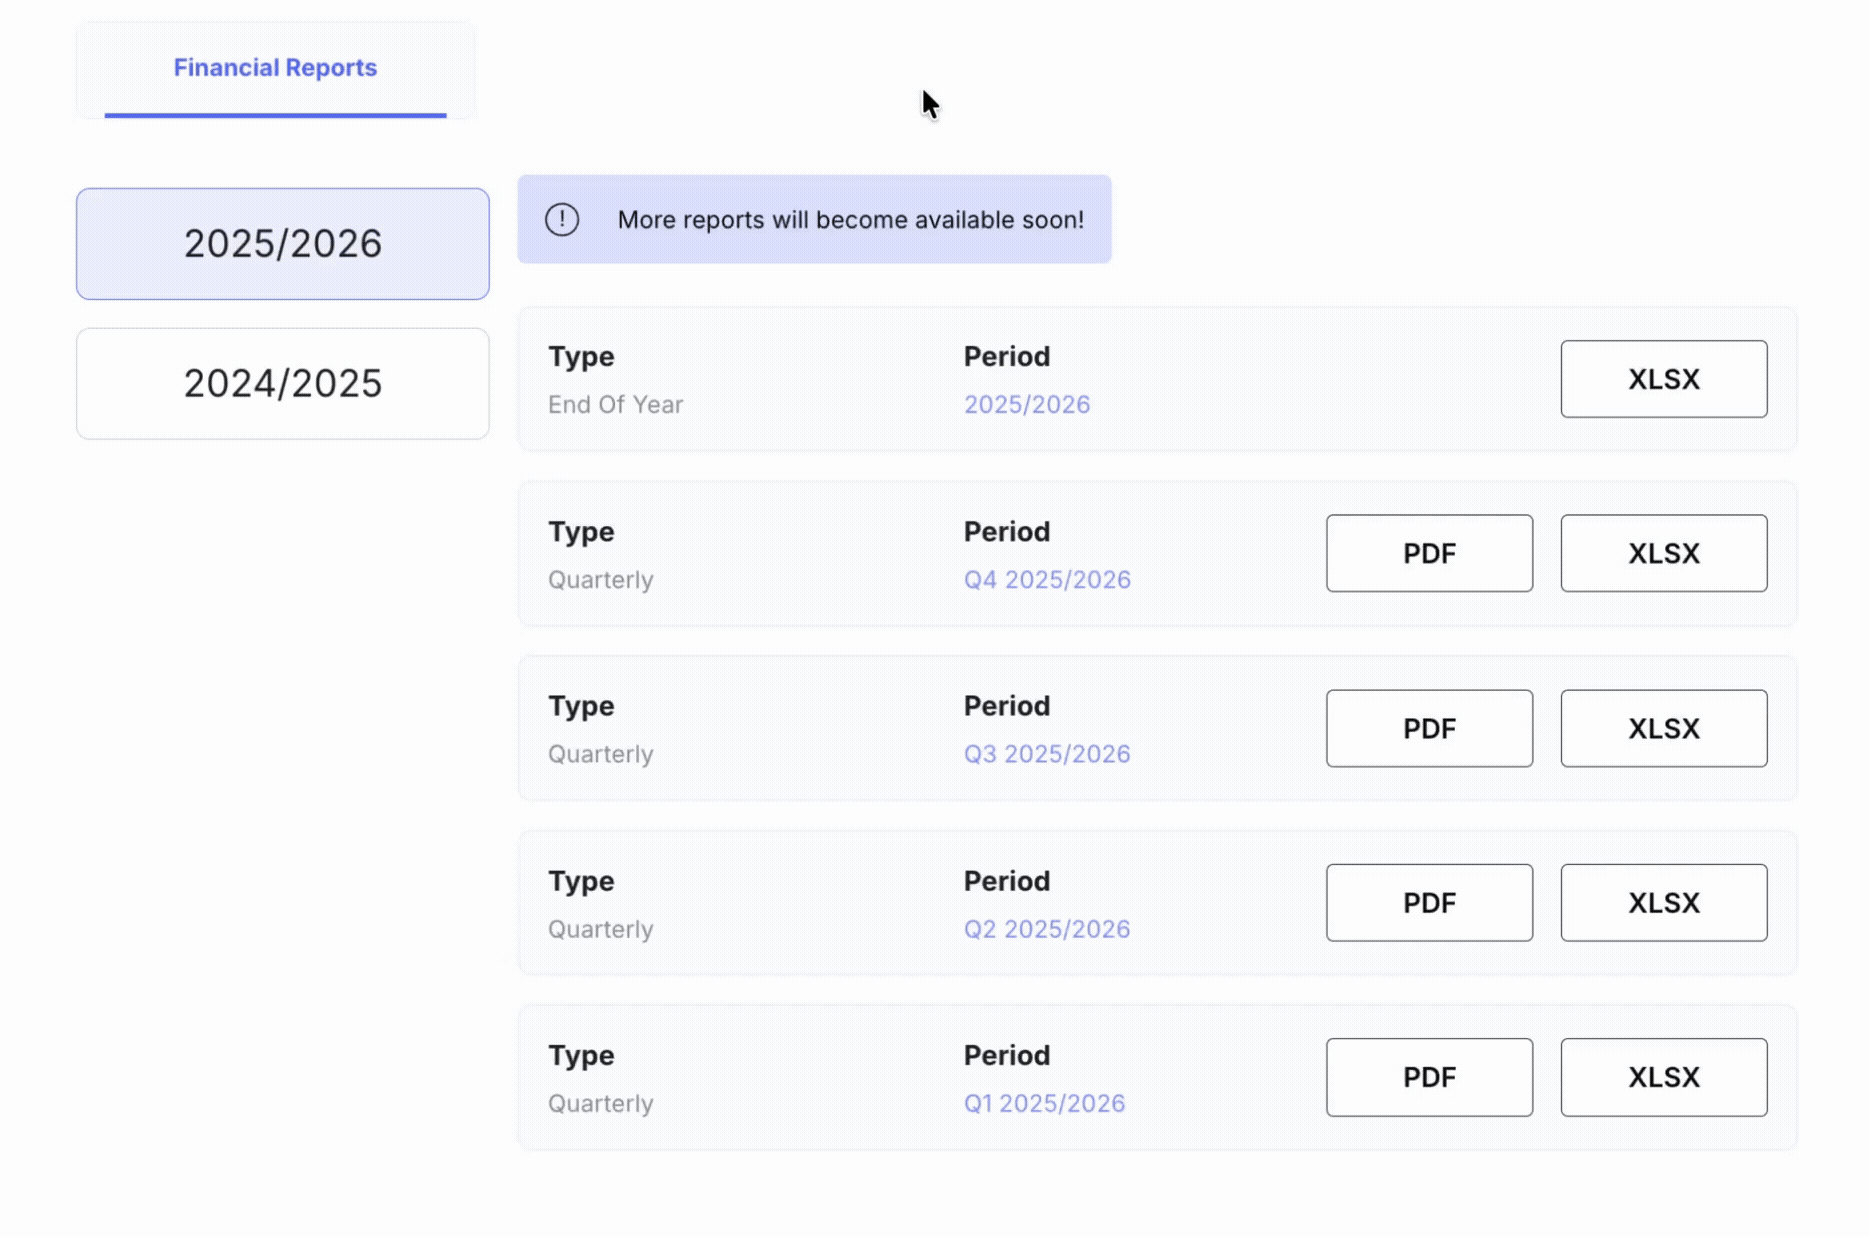Click 'Quarterly' in the Q1 2025/2026 row

(600, 1104)
